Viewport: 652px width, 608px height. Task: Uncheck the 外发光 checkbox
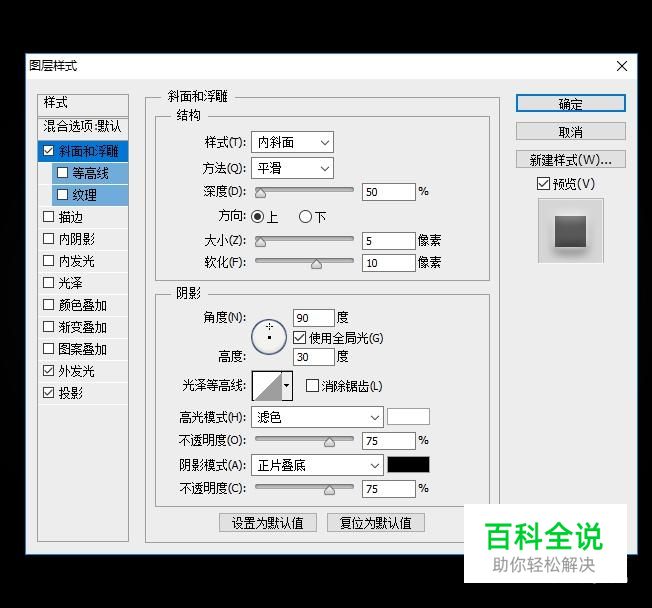coord(48,371)
